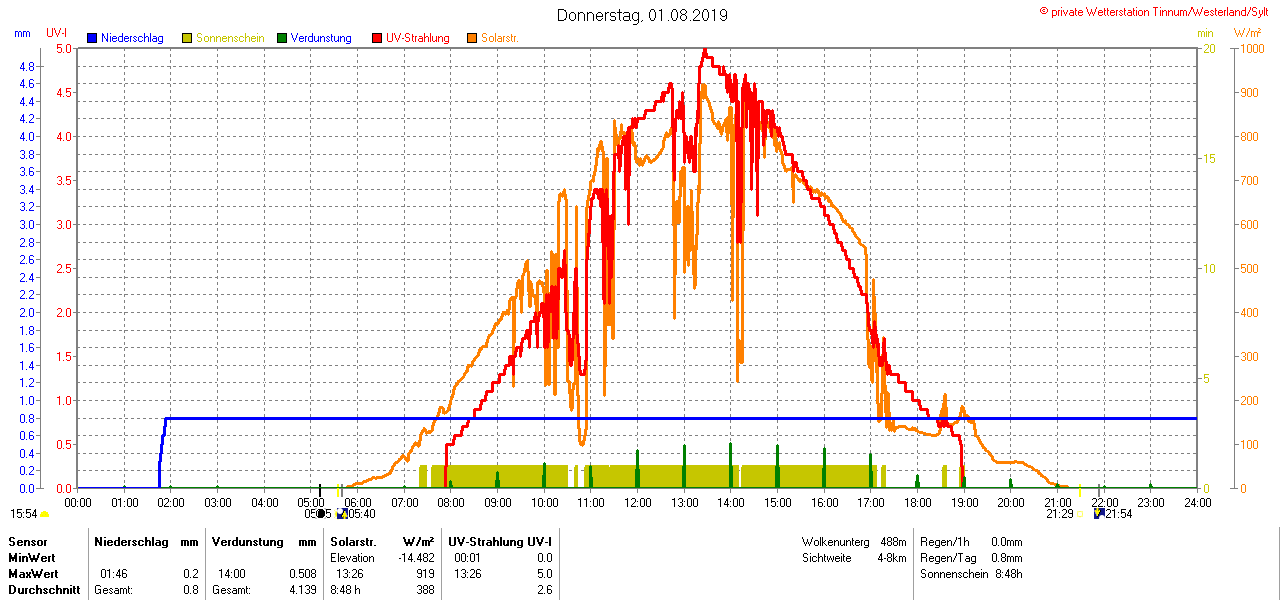Click the UV-Strahlung UV-I table header
This screenshot has height=600, width=1280.
coord(500,541)
